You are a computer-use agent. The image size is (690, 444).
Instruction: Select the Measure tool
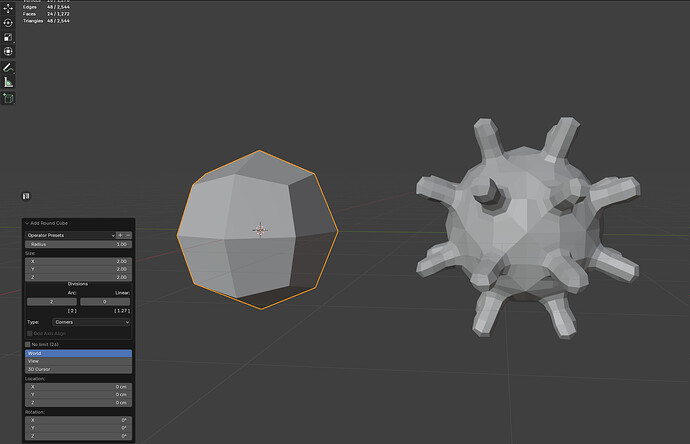pos(8,82)
